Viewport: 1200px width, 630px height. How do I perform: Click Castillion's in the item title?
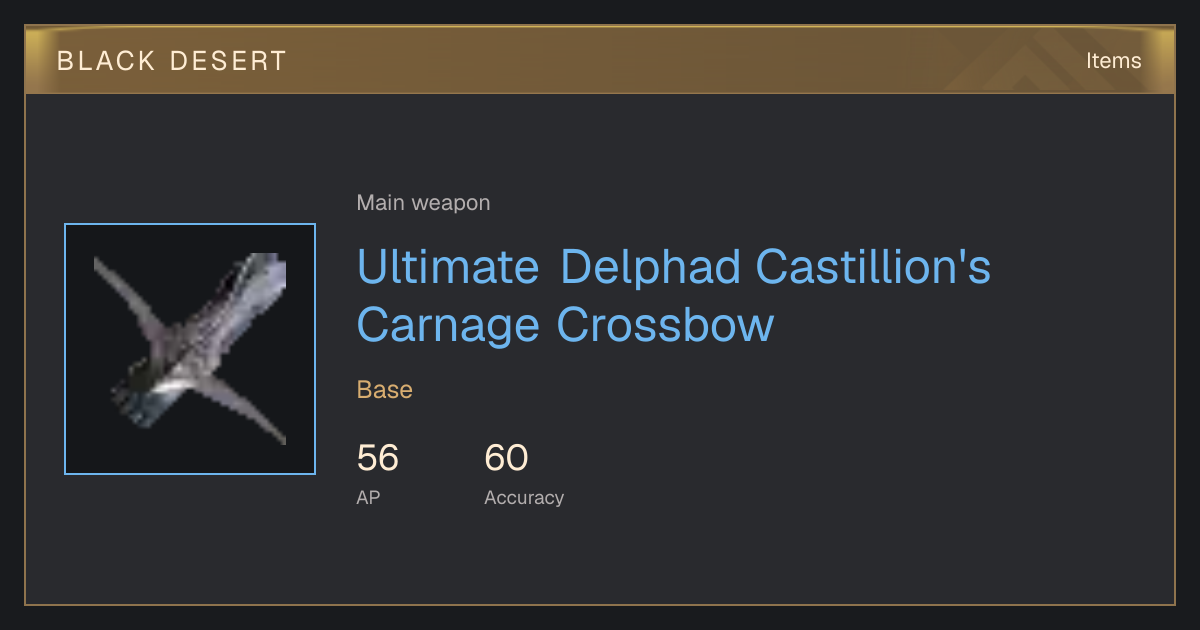[x=873, y=267]
